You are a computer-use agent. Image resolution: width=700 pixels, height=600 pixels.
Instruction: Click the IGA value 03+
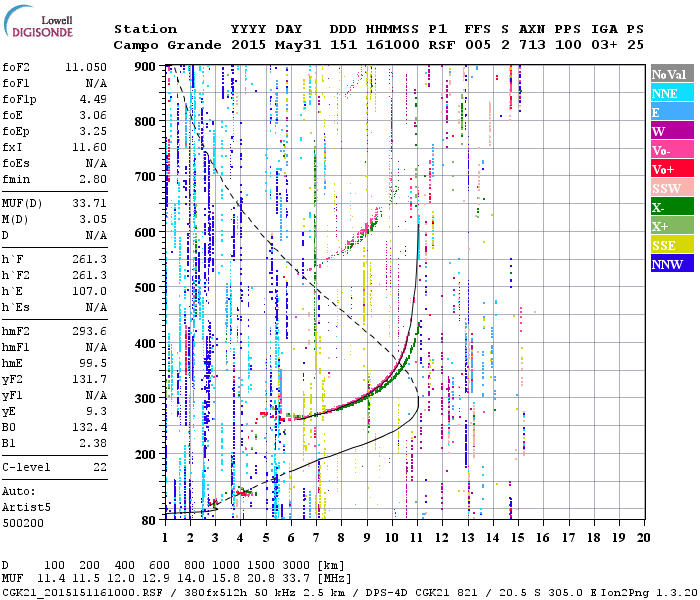604,45
